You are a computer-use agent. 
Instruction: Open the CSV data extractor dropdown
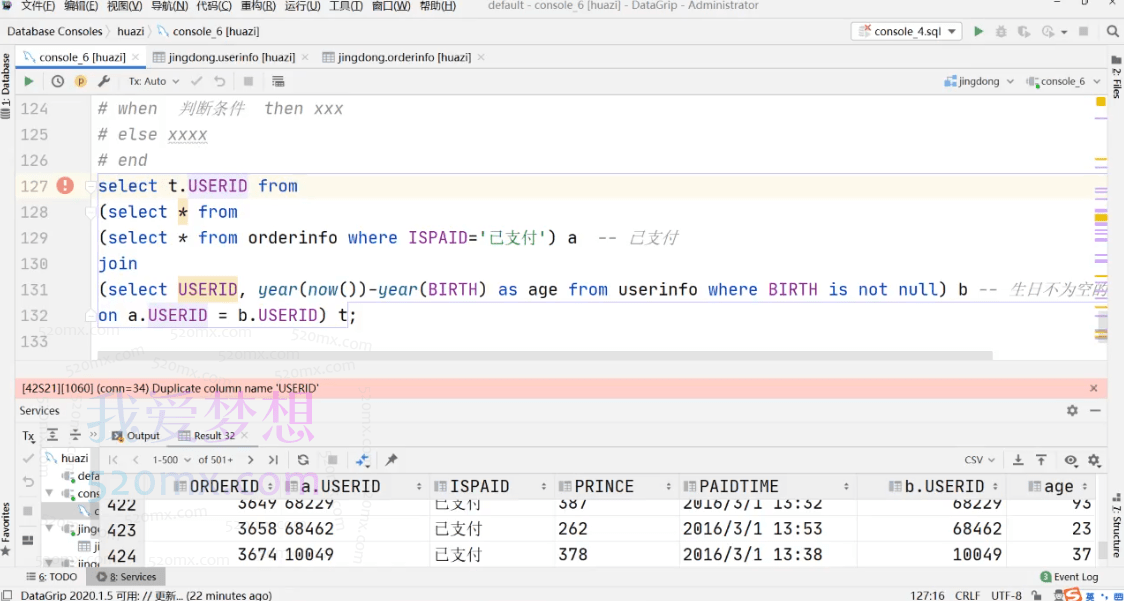pyautogui.click(x=979, y=460)
